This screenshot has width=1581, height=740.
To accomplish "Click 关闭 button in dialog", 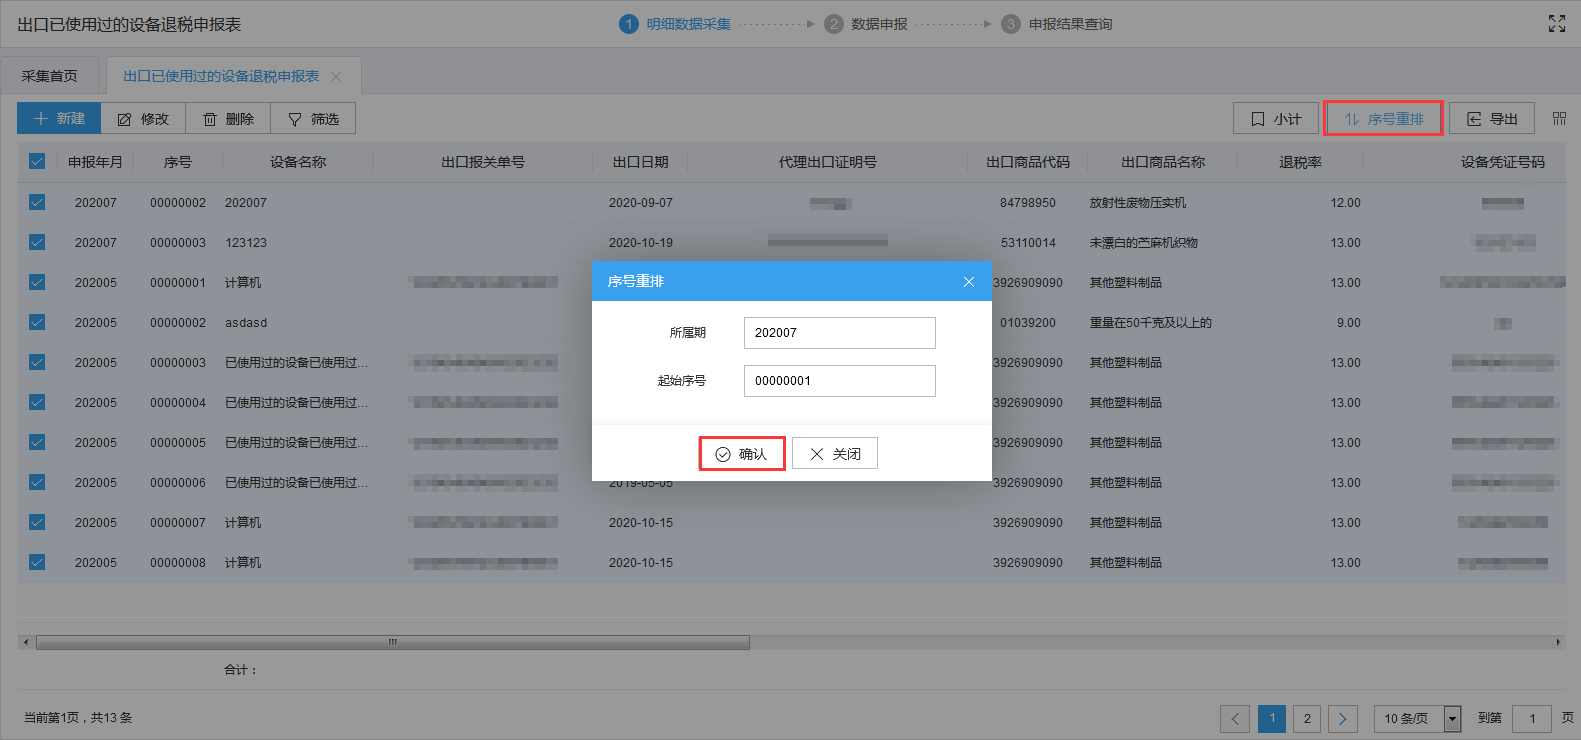I will (x=835, y=453).
